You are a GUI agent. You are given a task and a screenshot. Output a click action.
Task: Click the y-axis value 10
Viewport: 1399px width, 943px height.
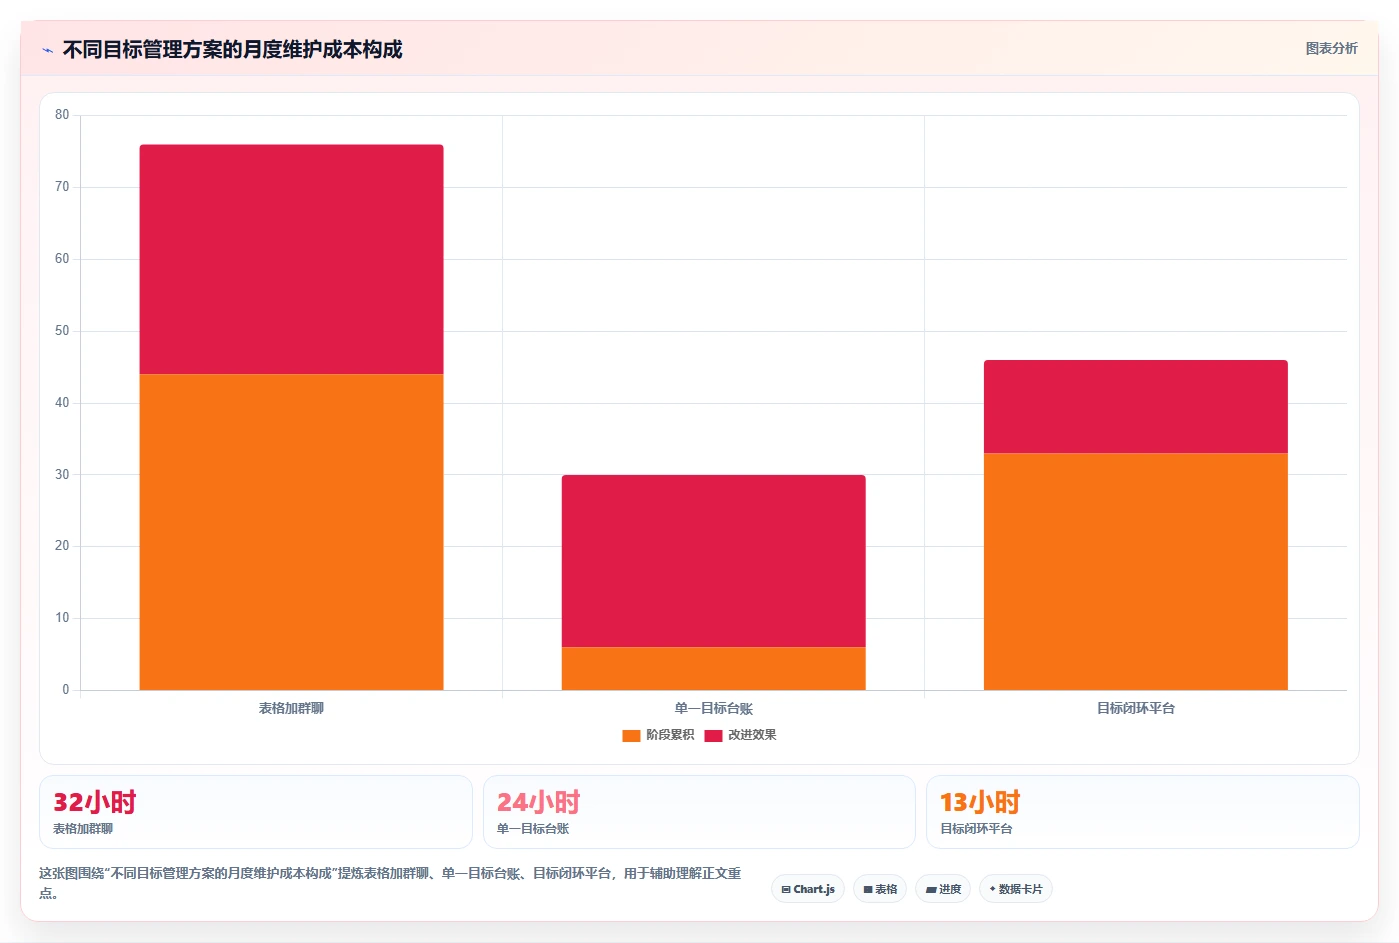tap(62, 618)
